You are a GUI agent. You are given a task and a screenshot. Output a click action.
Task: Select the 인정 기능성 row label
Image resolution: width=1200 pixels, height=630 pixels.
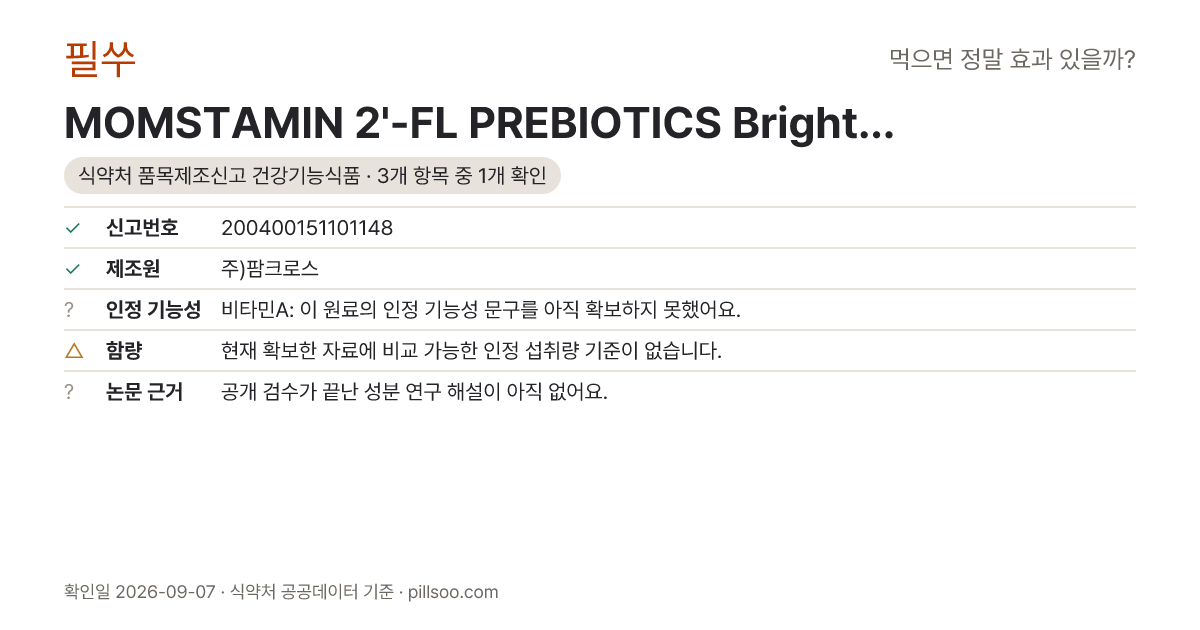pyautogui.click(x=153, y=310)
